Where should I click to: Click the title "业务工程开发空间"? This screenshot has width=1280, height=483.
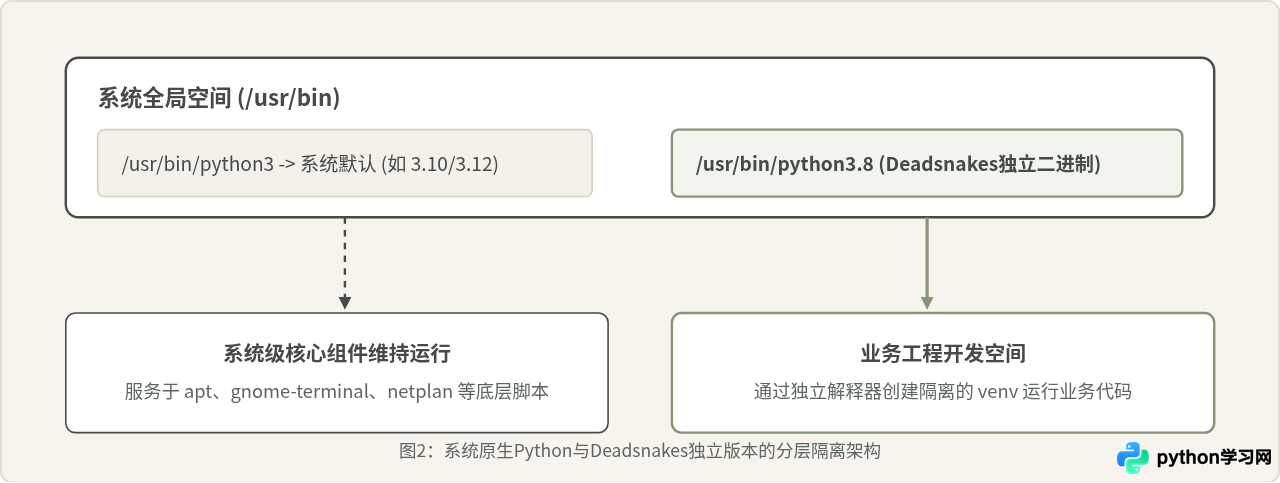[943, 354]
